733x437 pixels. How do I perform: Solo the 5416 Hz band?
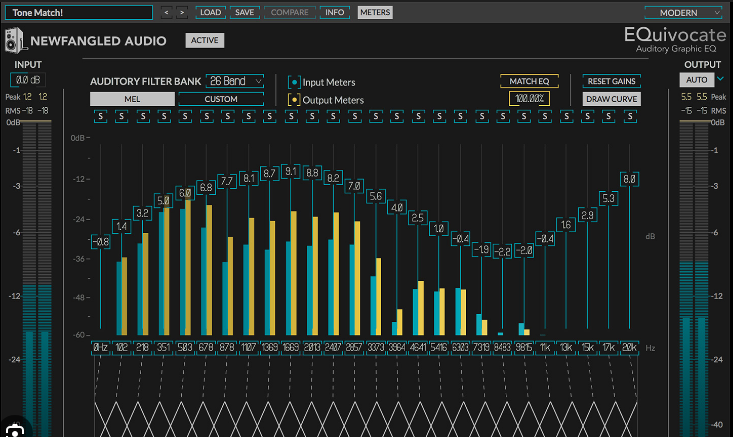point(439,116)
